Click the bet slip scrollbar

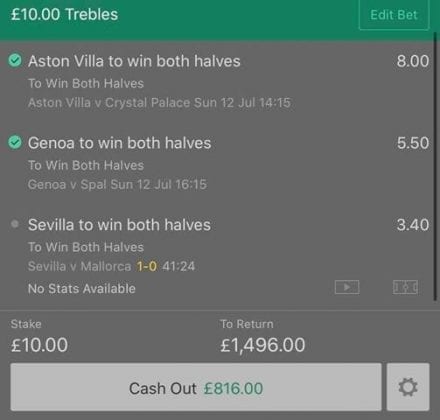click(x=435, y=167)
